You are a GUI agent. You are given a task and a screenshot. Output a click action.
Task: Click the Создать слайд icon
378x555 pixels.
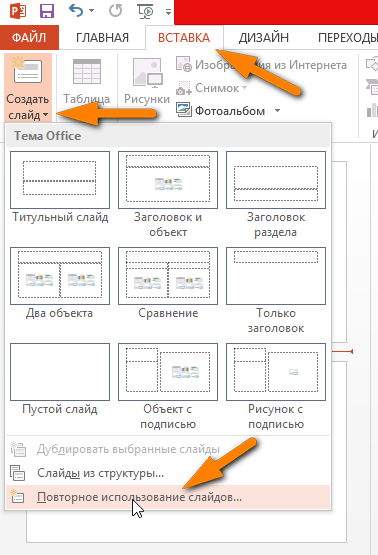click(27, 70)
